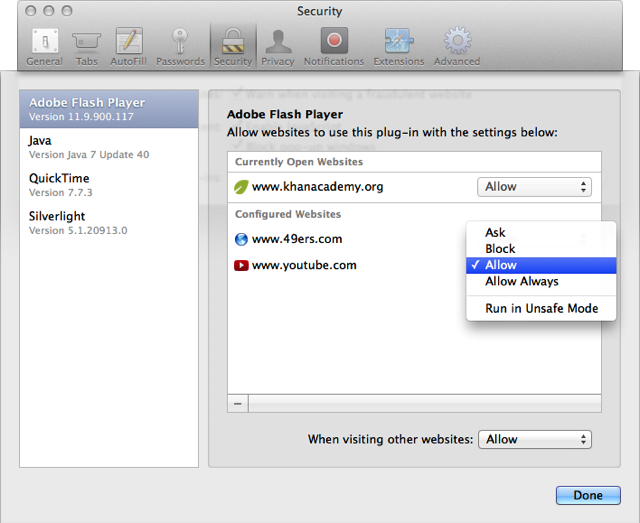Select Java in the plug-in list
The width and height of the screenshot is (640, 523).
tap(40, 141)
